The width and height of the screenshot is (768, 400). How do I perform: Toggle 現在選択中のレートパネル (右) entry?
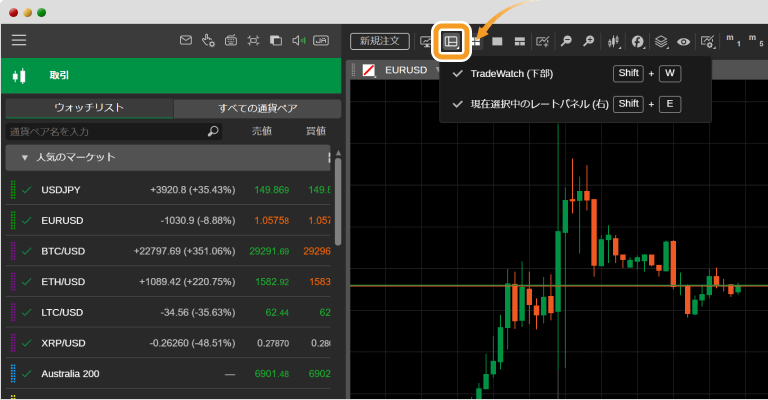tap(575, 104)
